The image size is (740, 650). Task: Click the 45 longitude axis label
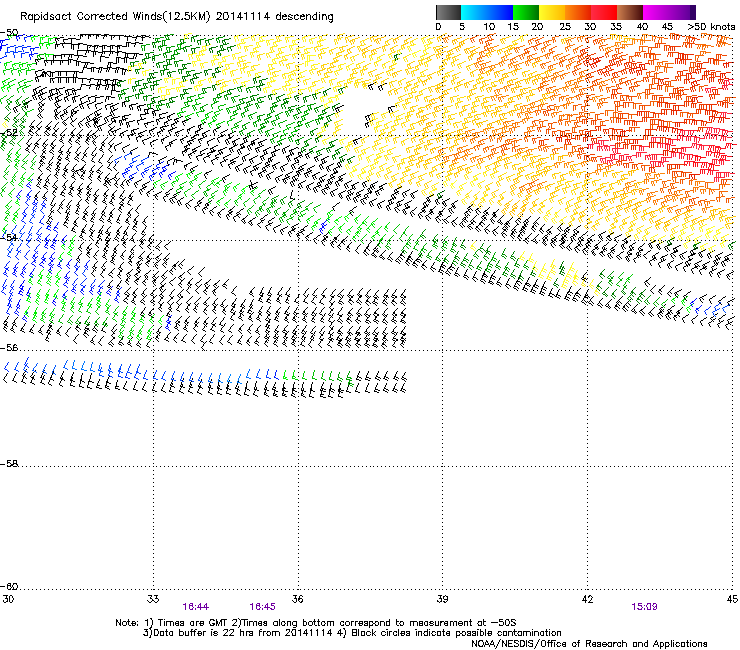click(x=732, y=599)
